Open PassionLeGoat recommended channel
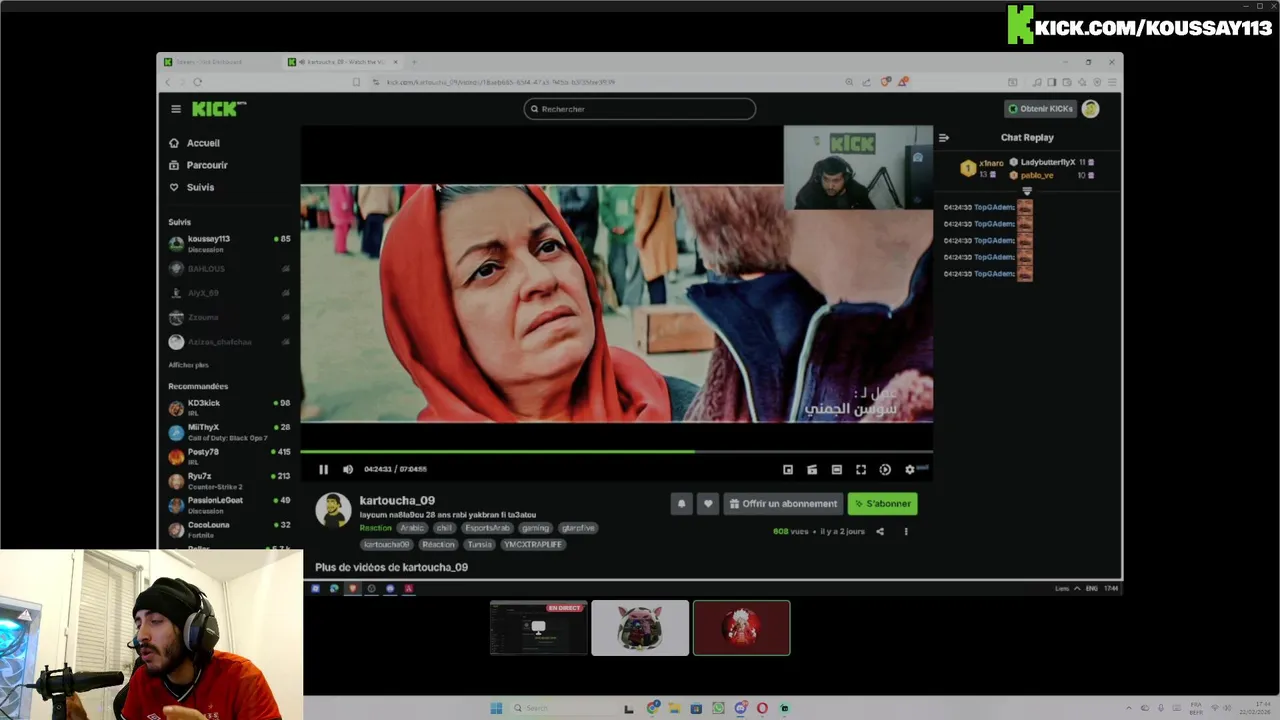The width and height of the screenshot is (1280, 720). 229,505
